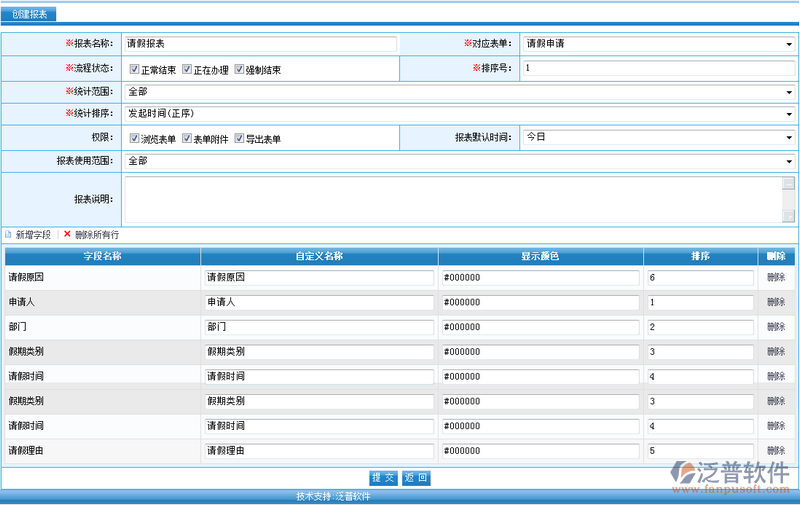Click the 显示颜色 field for 部门 row
The image size is (800, 505).
click(x=540, y=327)
